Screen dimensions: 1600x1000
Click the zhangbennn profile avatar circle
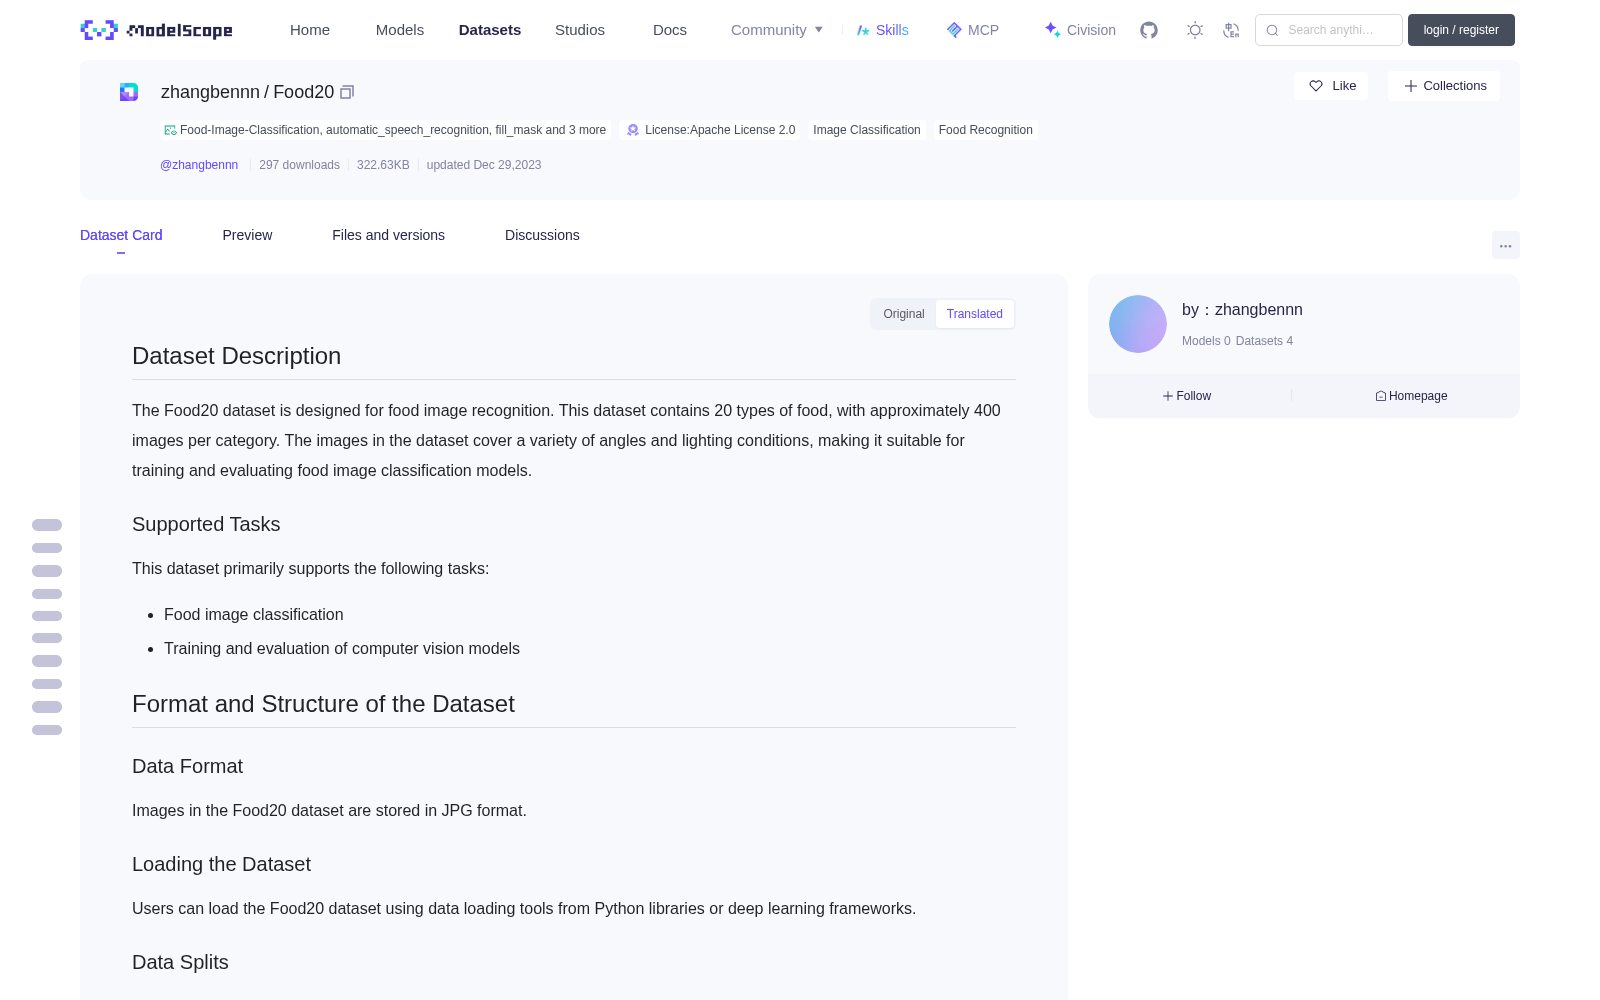click(1138, 324)
